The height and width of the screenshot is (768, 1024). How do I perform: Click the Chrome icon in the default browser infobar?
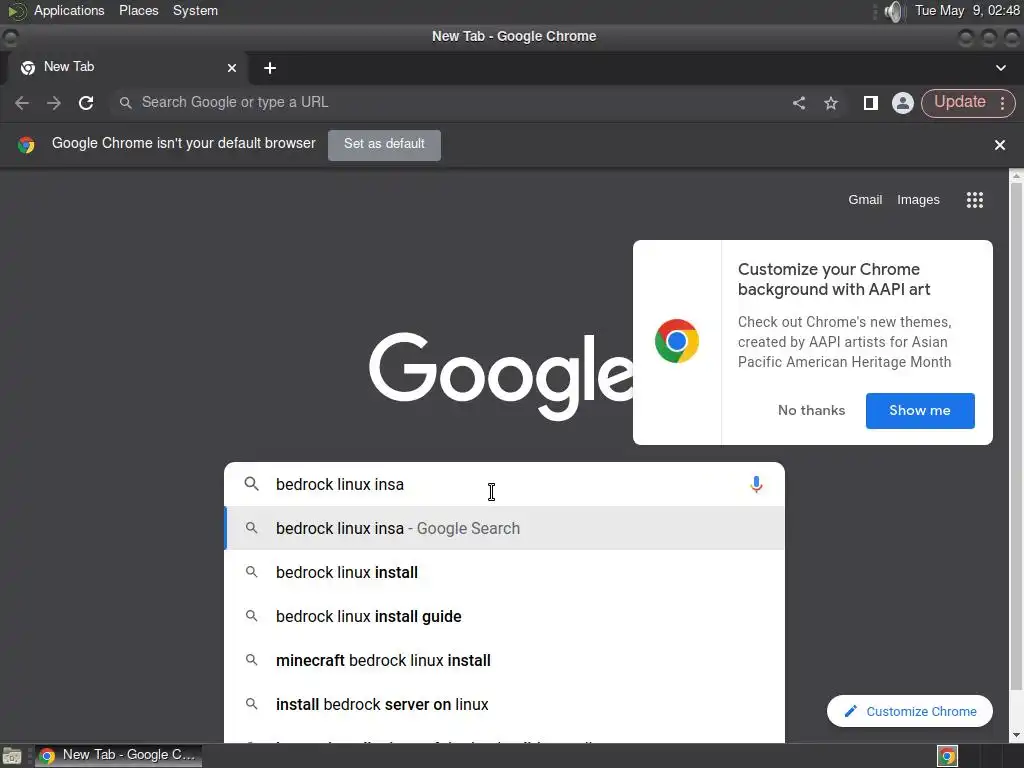pos(26,144)
